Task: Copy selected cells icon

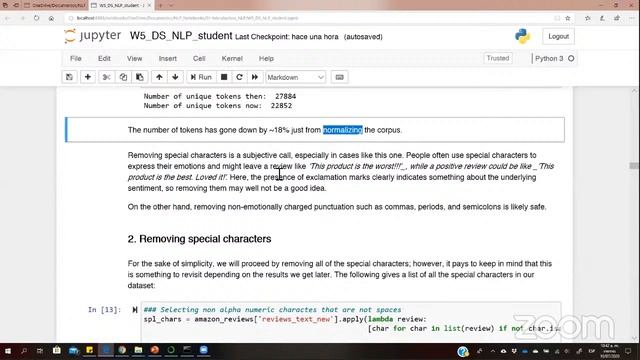Action: [123, 77]
